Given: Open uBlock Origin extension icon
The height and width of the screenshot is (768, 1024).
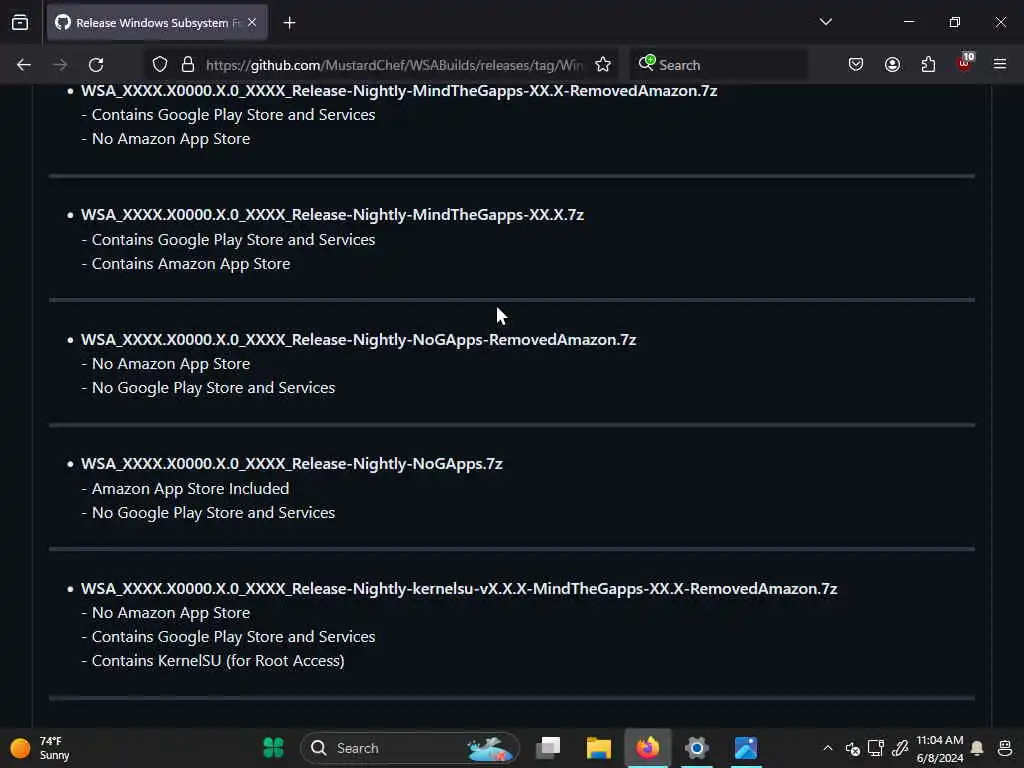Looking at the screenshot, I should pos(965,63).
